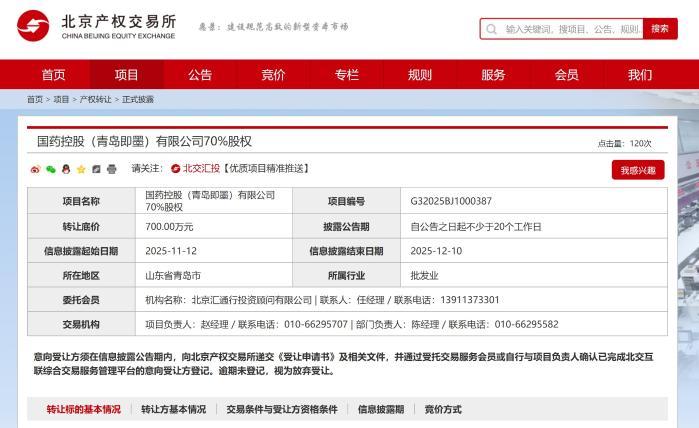Go to 竞价 in the navigation bar

pyautogui.click(x=273, y=75)
